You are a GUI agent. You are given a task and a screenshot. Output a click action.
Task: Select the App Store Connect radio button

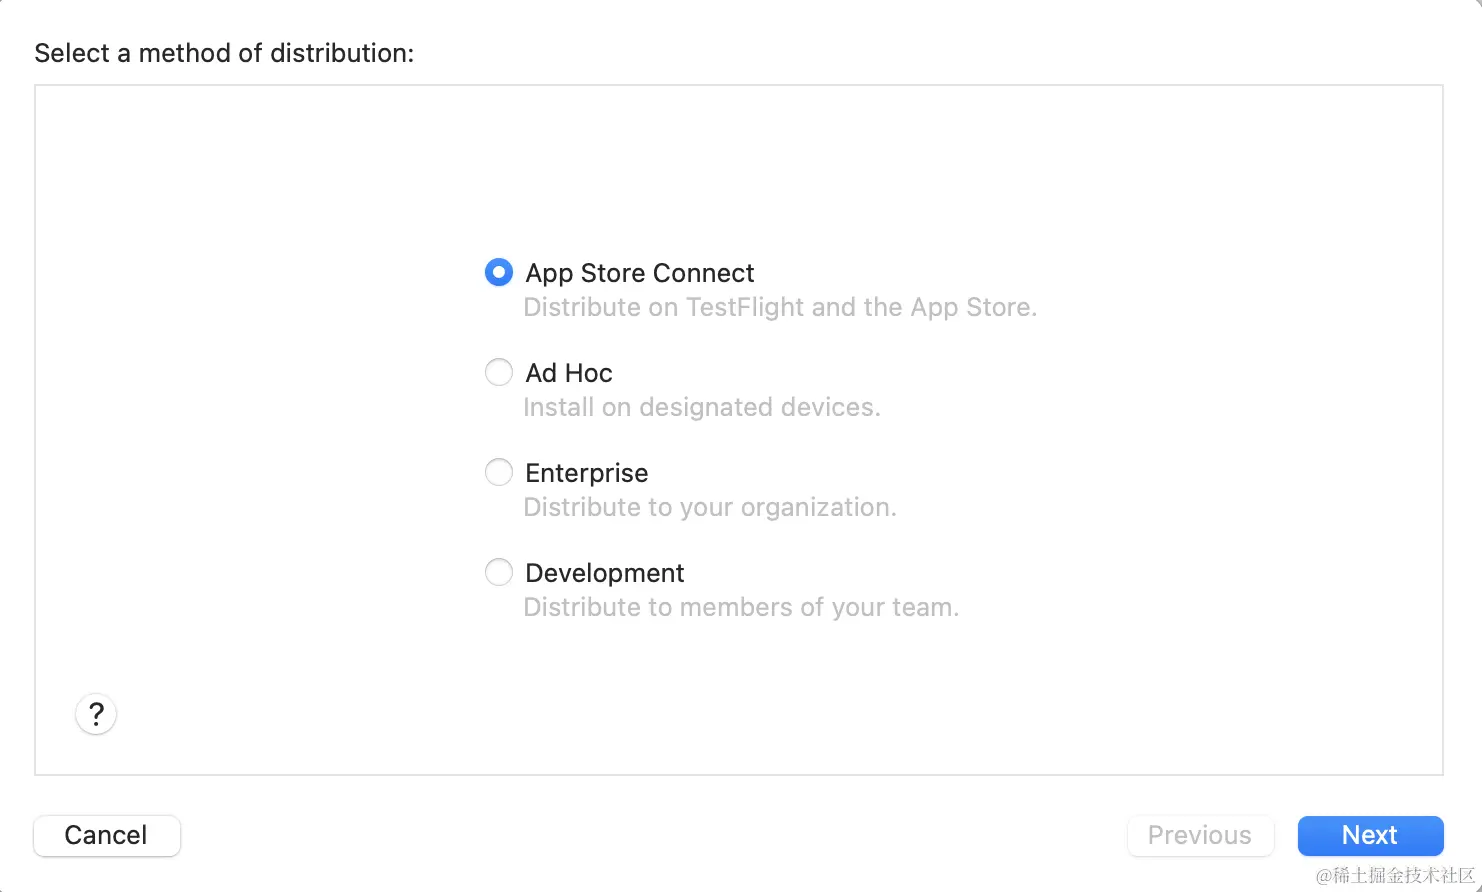pyautogui.click(x=499, y=272)
